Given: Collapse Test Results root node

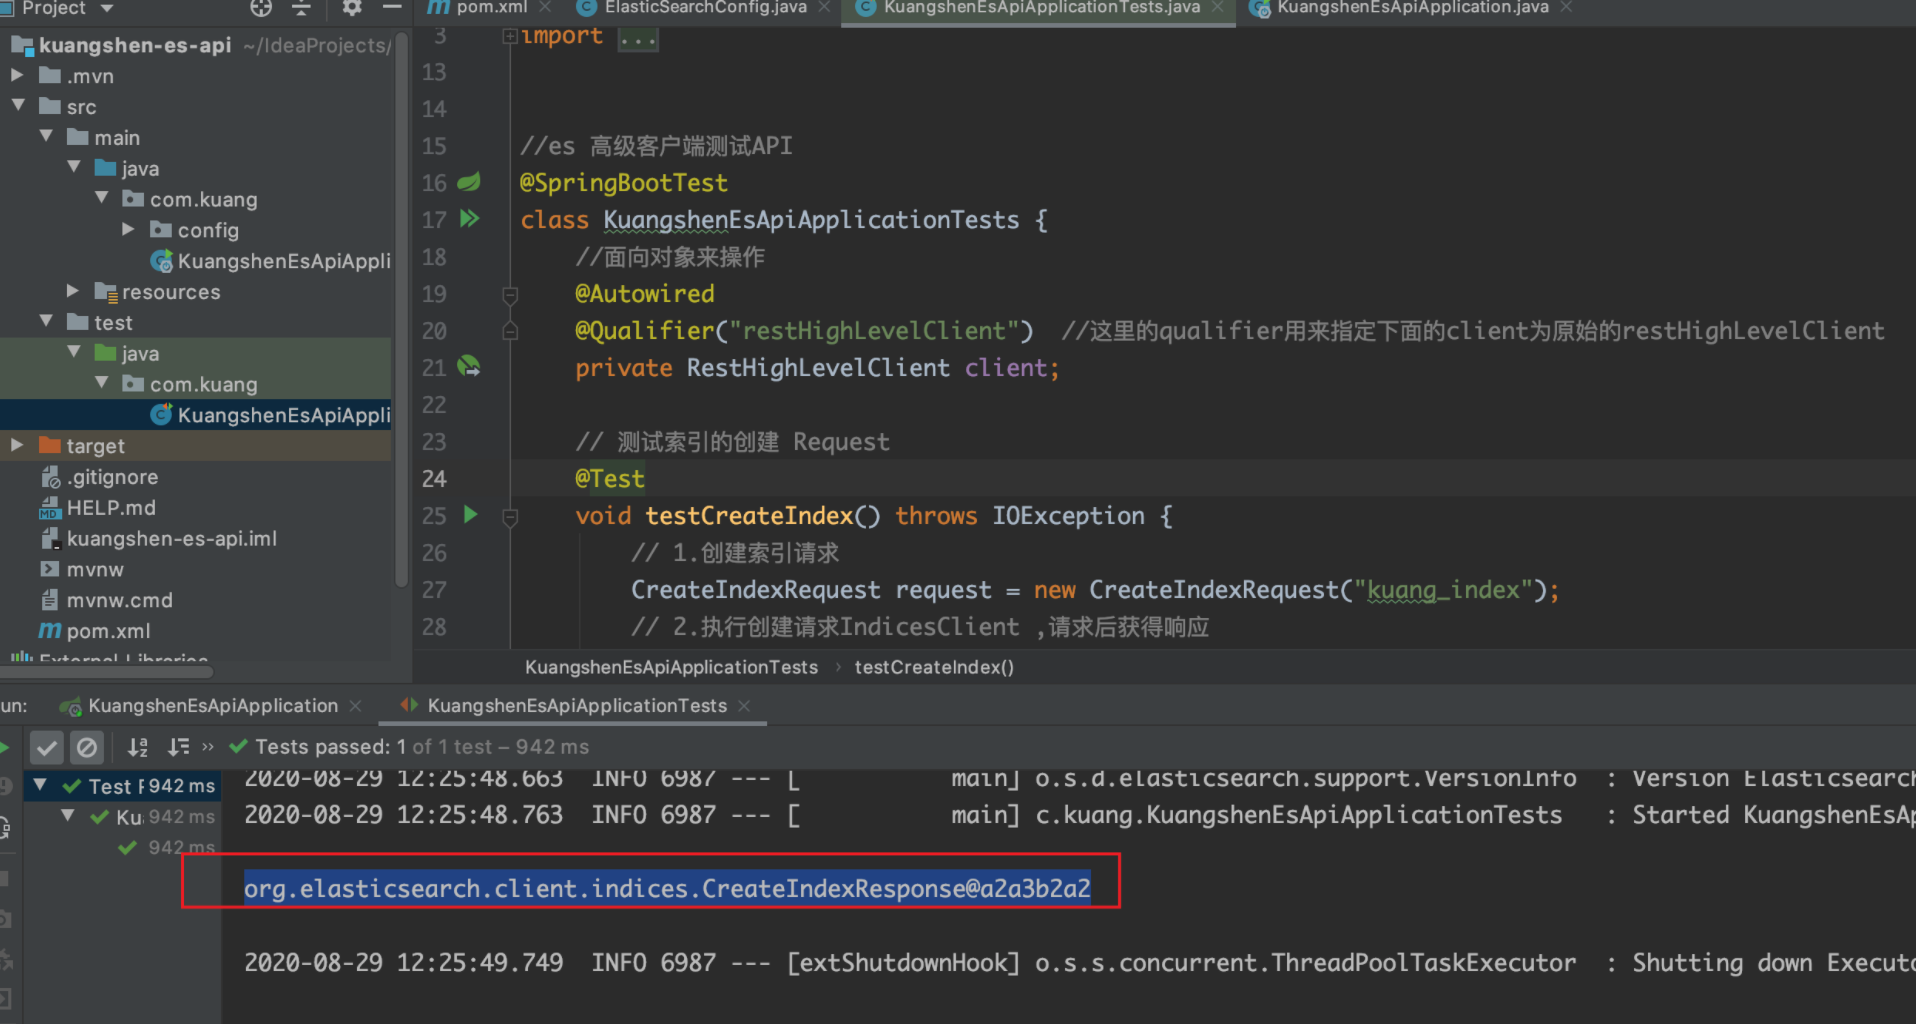Looking at the screenshot, I should coord(40,785).
